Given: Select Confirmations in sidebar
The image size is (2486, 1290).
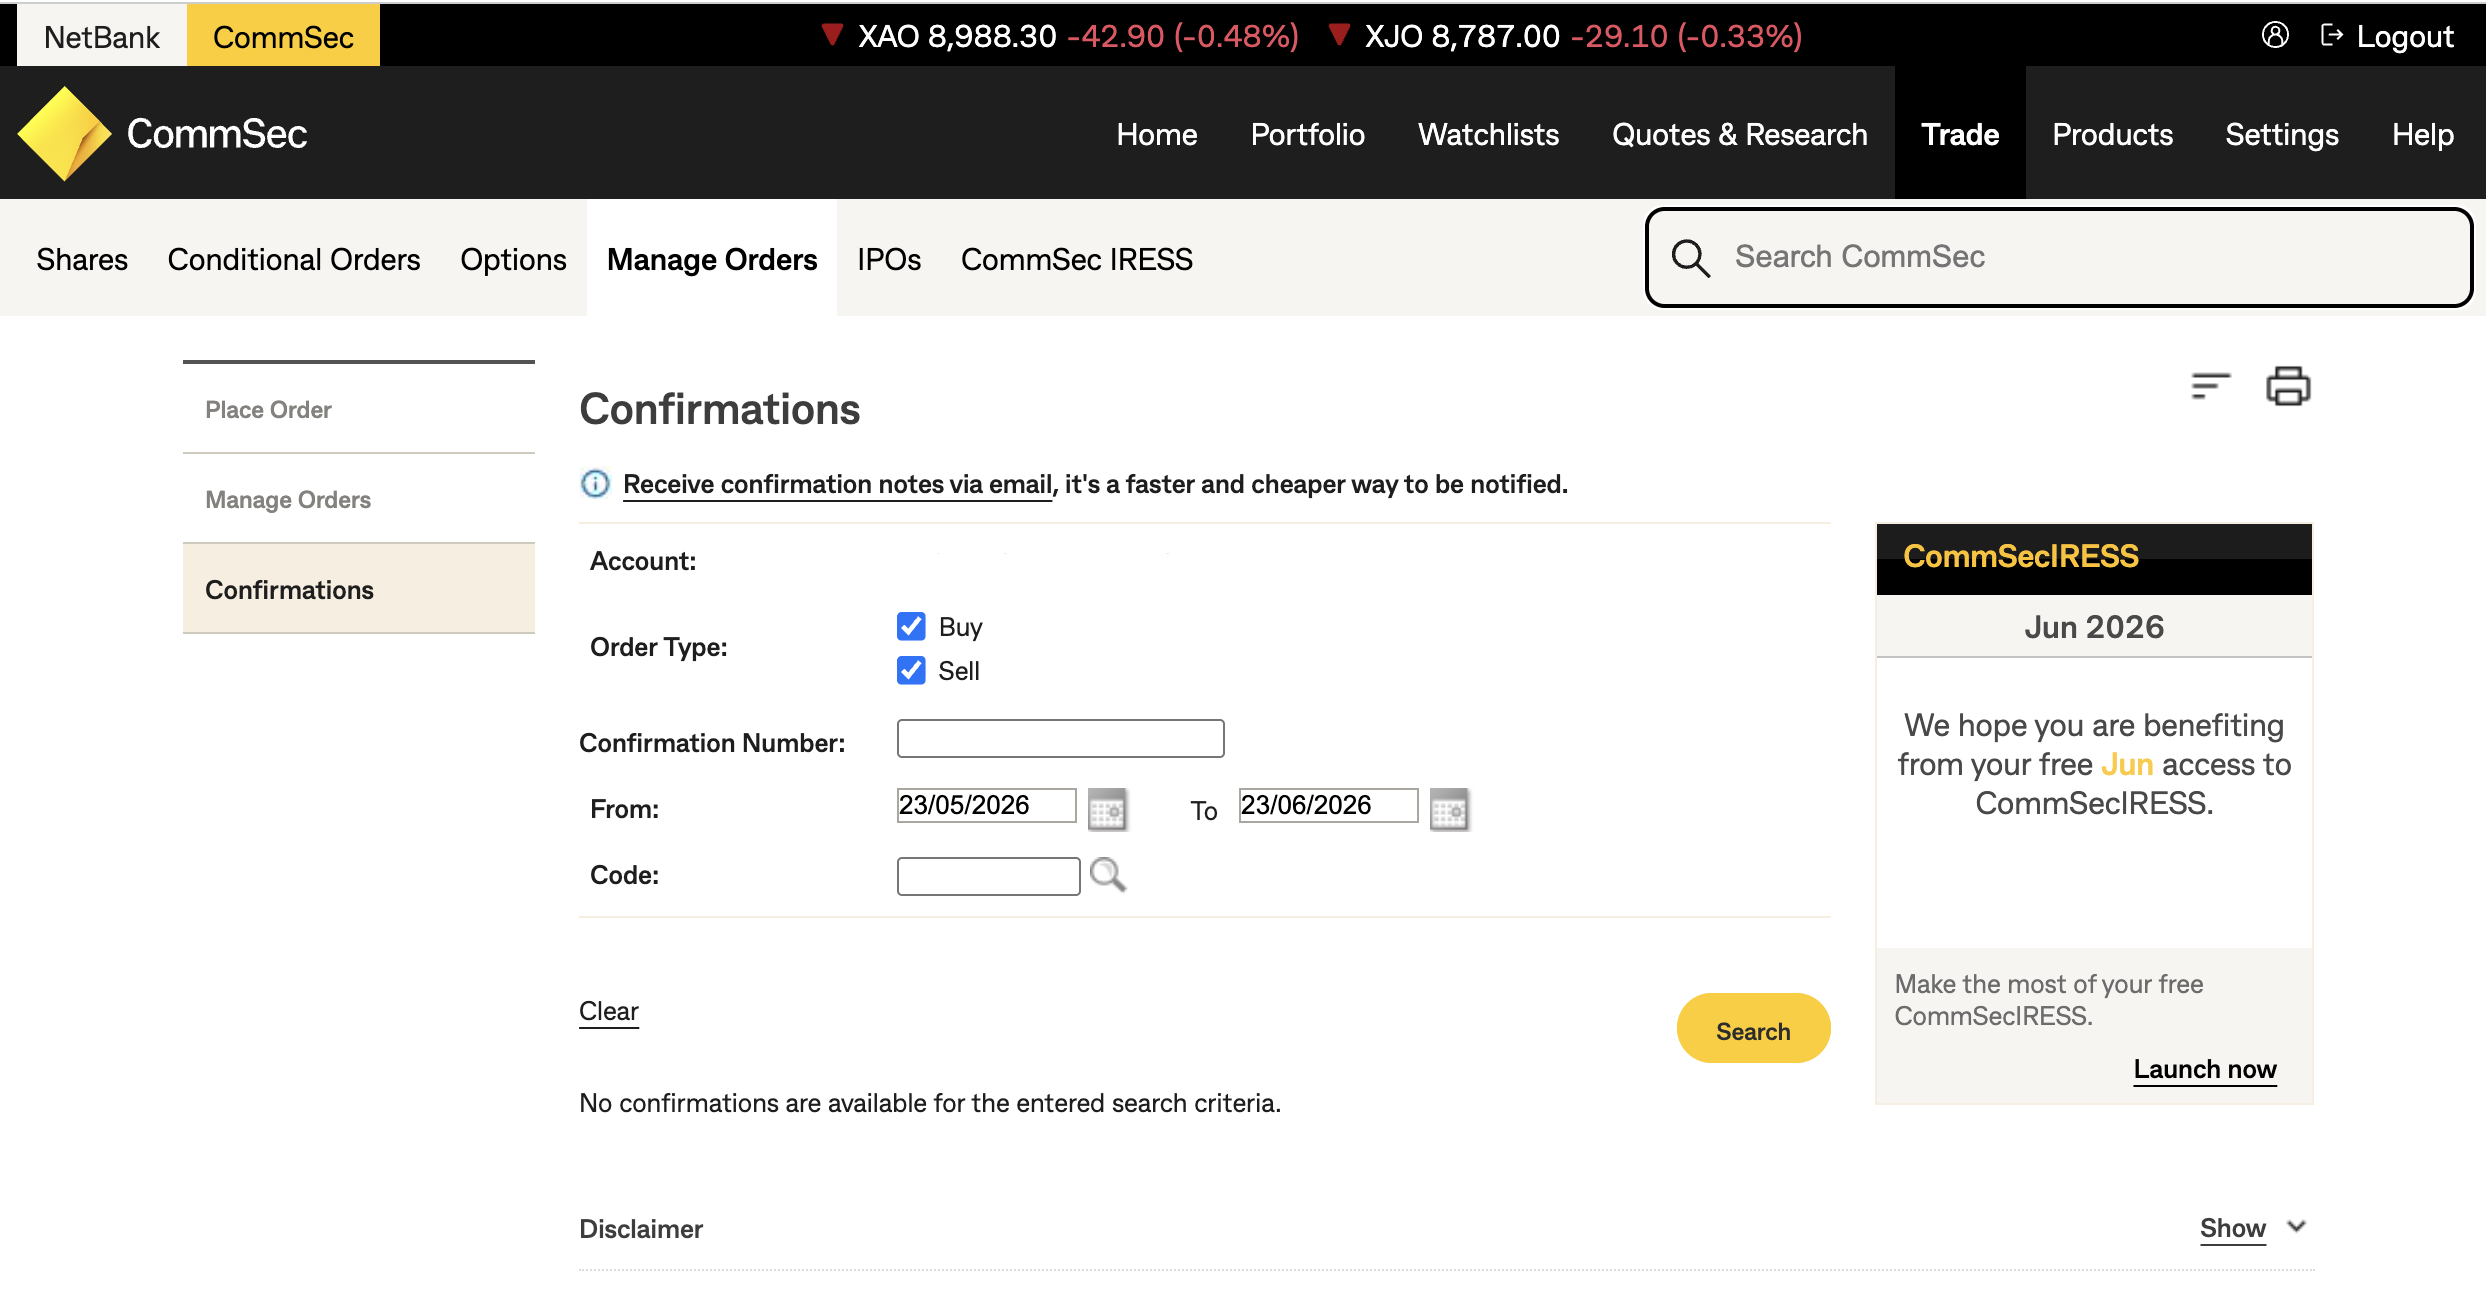Looking at the screenshot, I should [x=359, y=589].
